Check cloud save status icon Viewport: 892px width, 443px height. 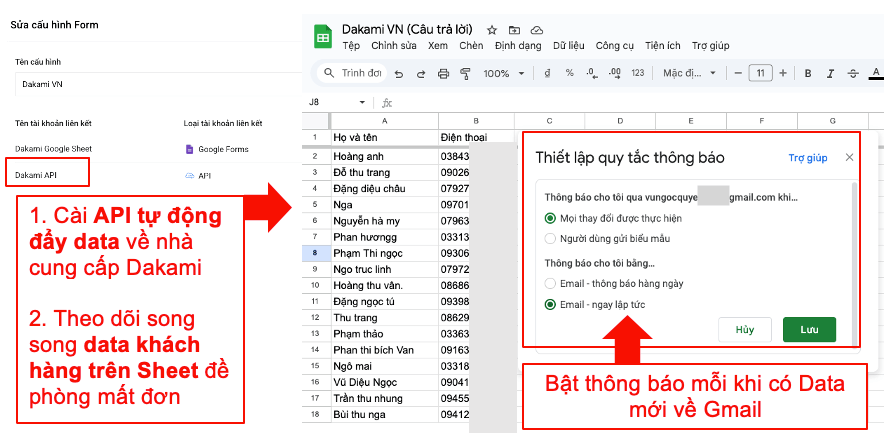(x=536, y=30)
